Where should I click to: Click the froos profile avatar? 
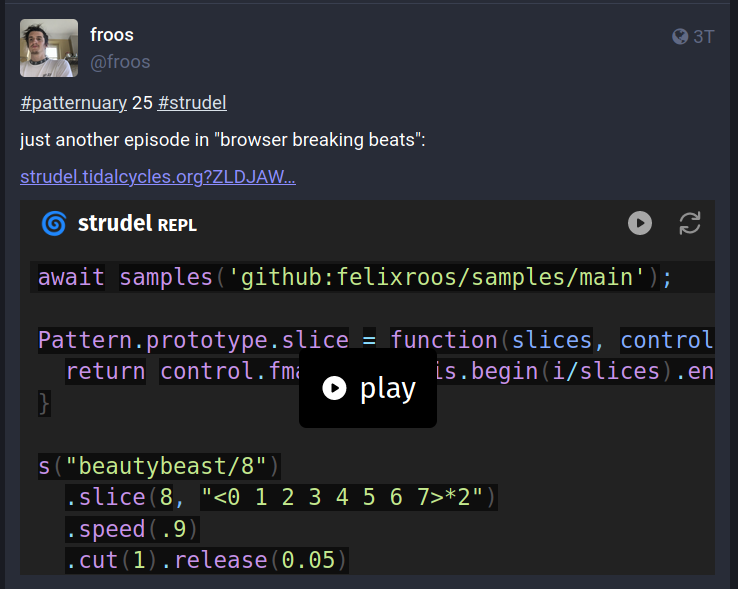click(x=49, y=48)
